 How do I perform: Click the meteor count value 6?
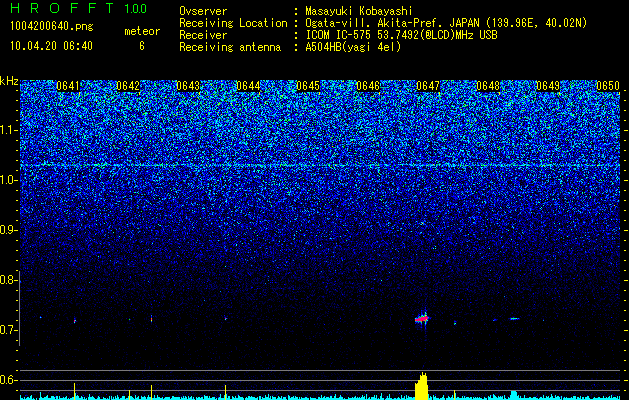point(142,46)
